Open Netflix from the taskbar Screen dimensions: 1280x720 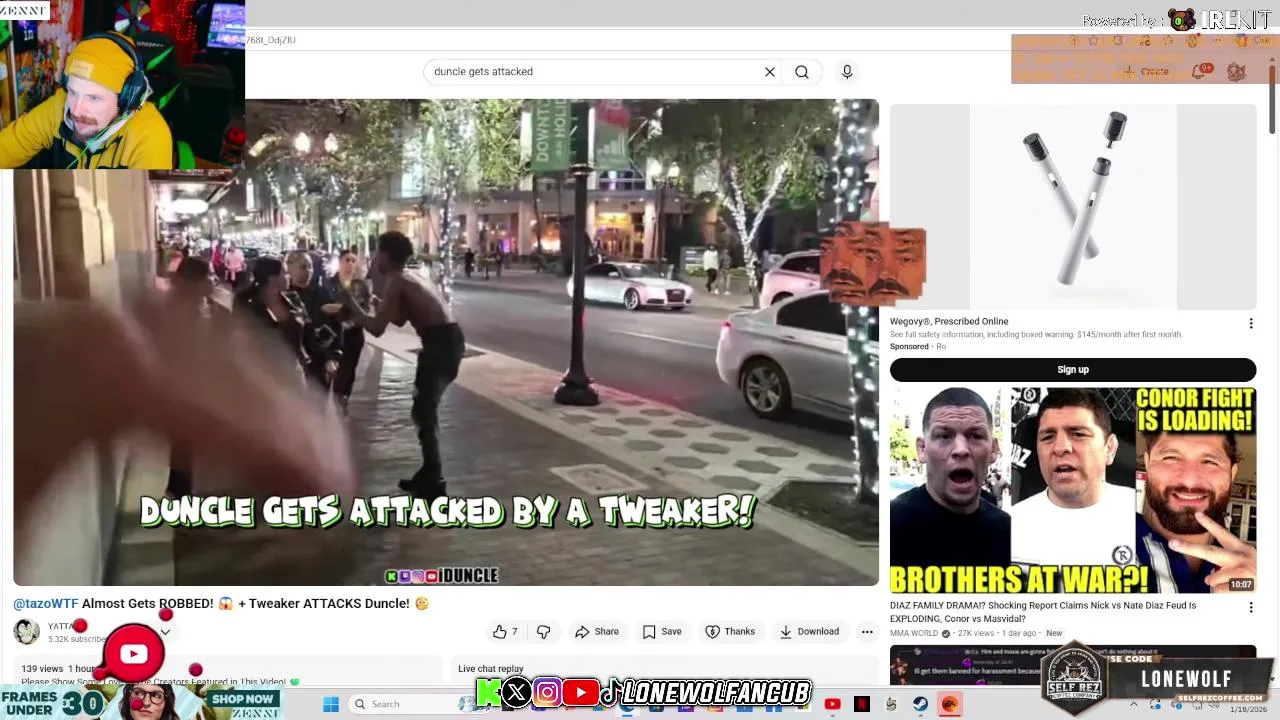pyautogui.click(x=862, y=704)
